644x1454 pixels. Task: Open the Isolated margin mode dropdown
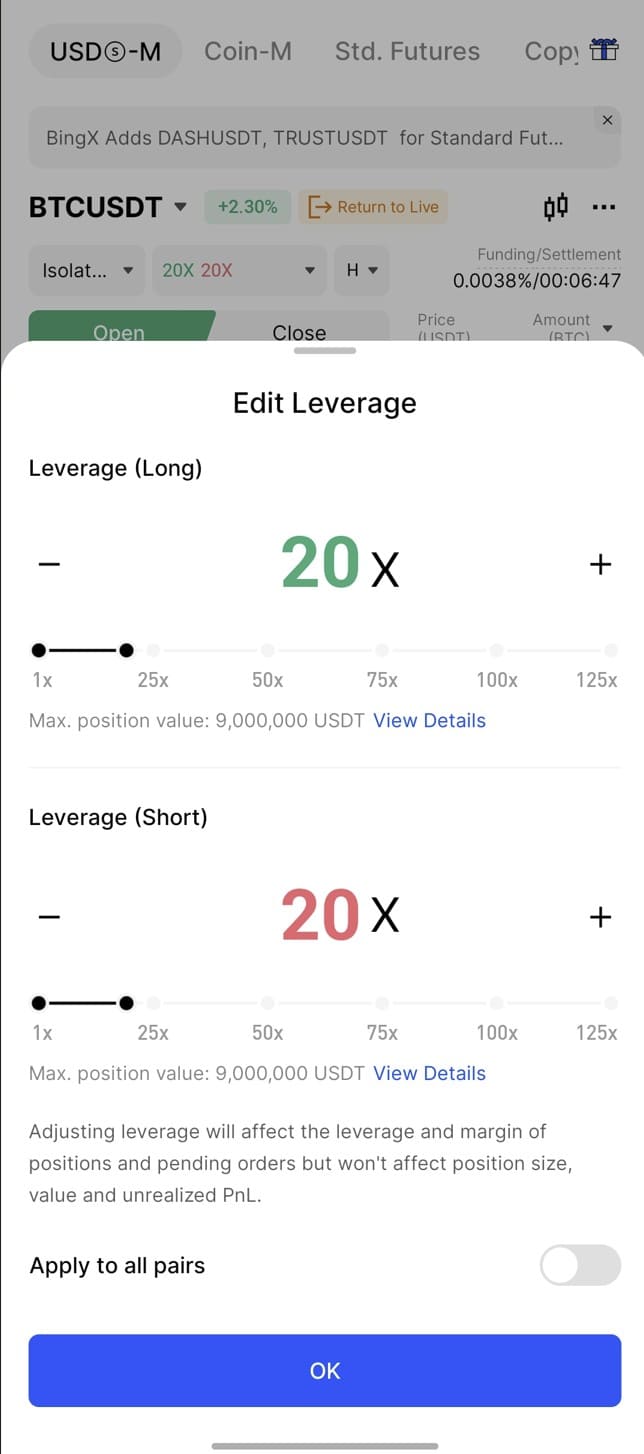tap(87, 270)
